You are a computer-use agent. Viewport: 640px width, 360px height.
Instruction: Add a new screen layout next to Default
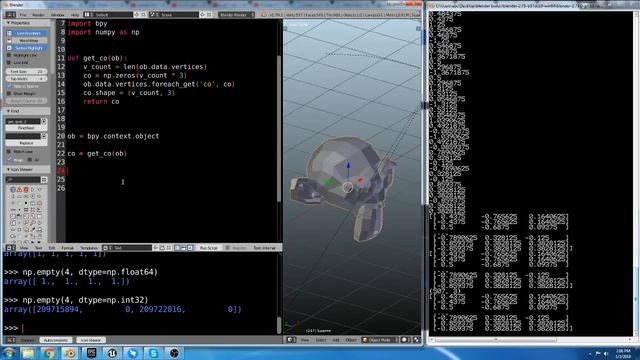(x=137, y=15)
